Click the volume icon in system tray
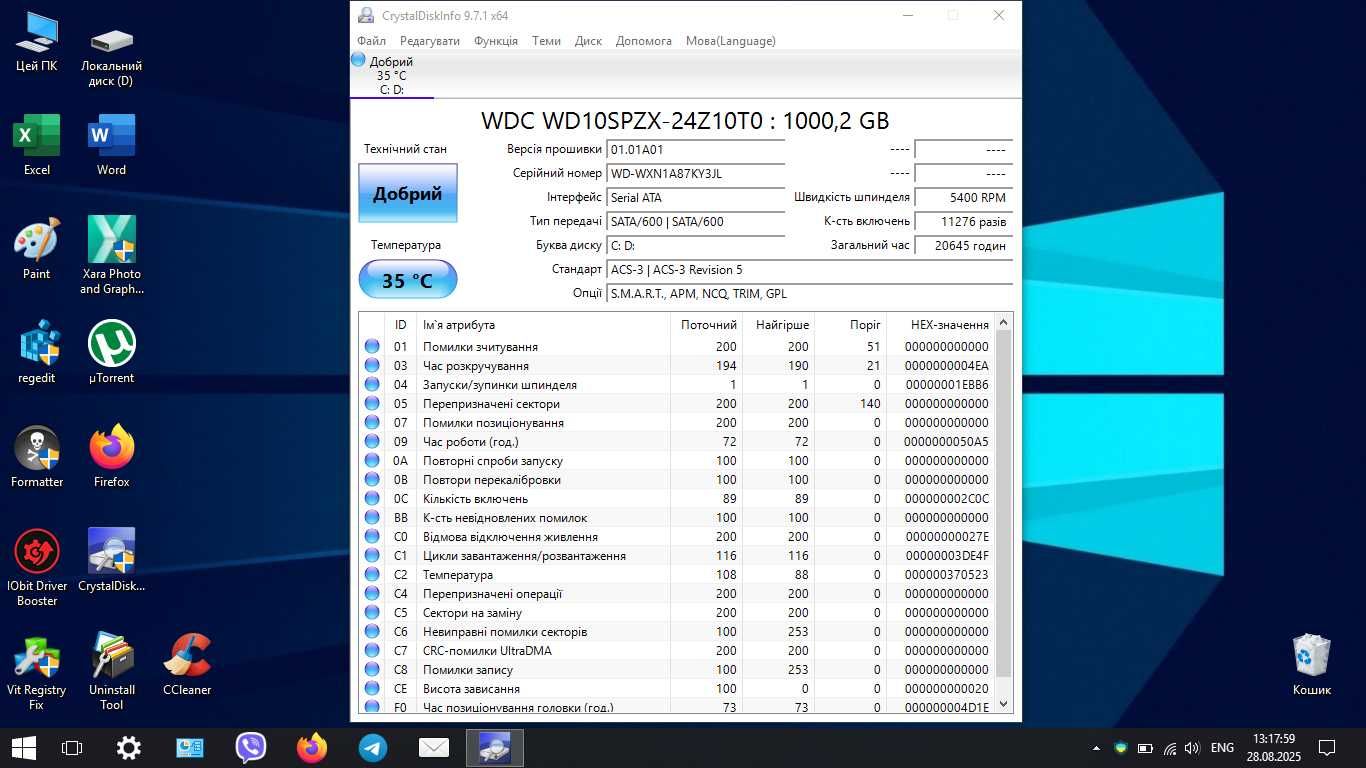 point(1191,748)
